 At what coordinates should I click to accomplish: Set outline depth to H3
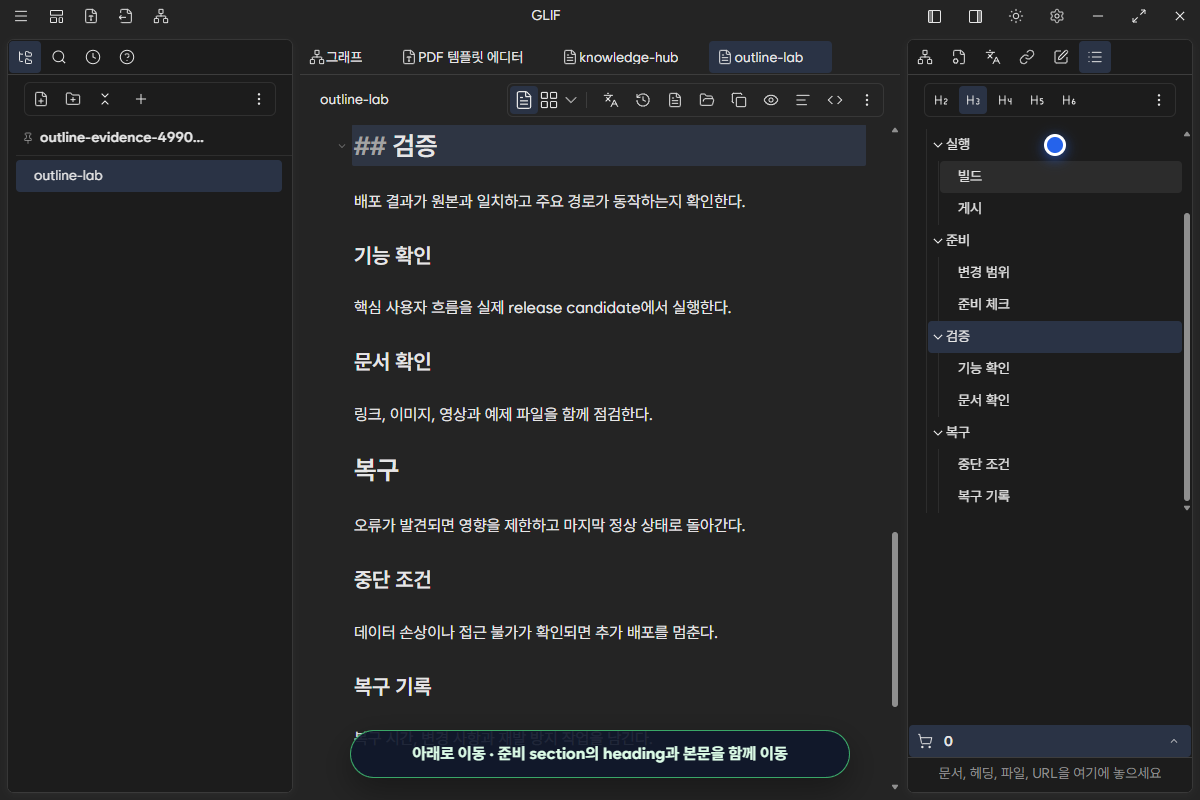[973, 100]
